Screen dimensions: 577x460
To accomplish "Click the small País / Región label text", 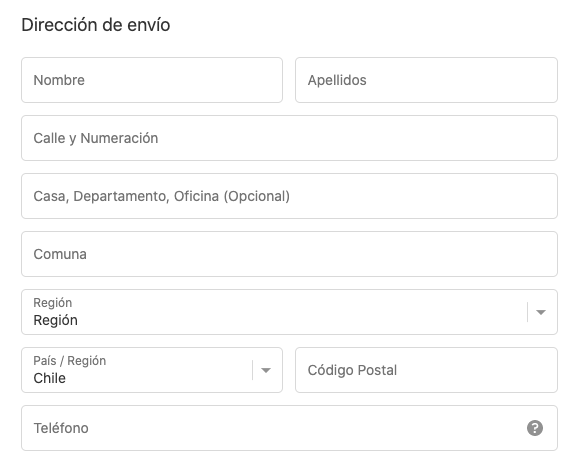I will click(x=70, y=361).
